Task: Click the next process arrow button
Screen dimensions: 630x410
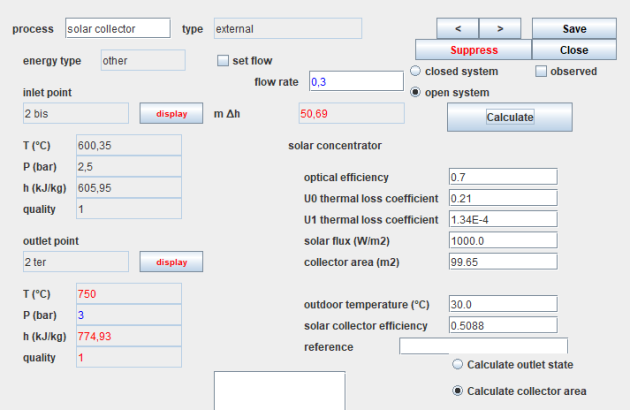Action: [500, 29]
